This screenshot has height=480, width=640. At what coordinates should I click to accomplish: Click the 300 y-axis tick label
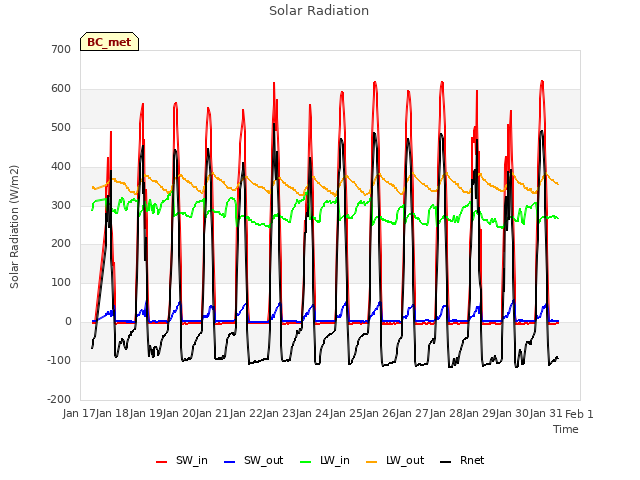pos(61,205)
